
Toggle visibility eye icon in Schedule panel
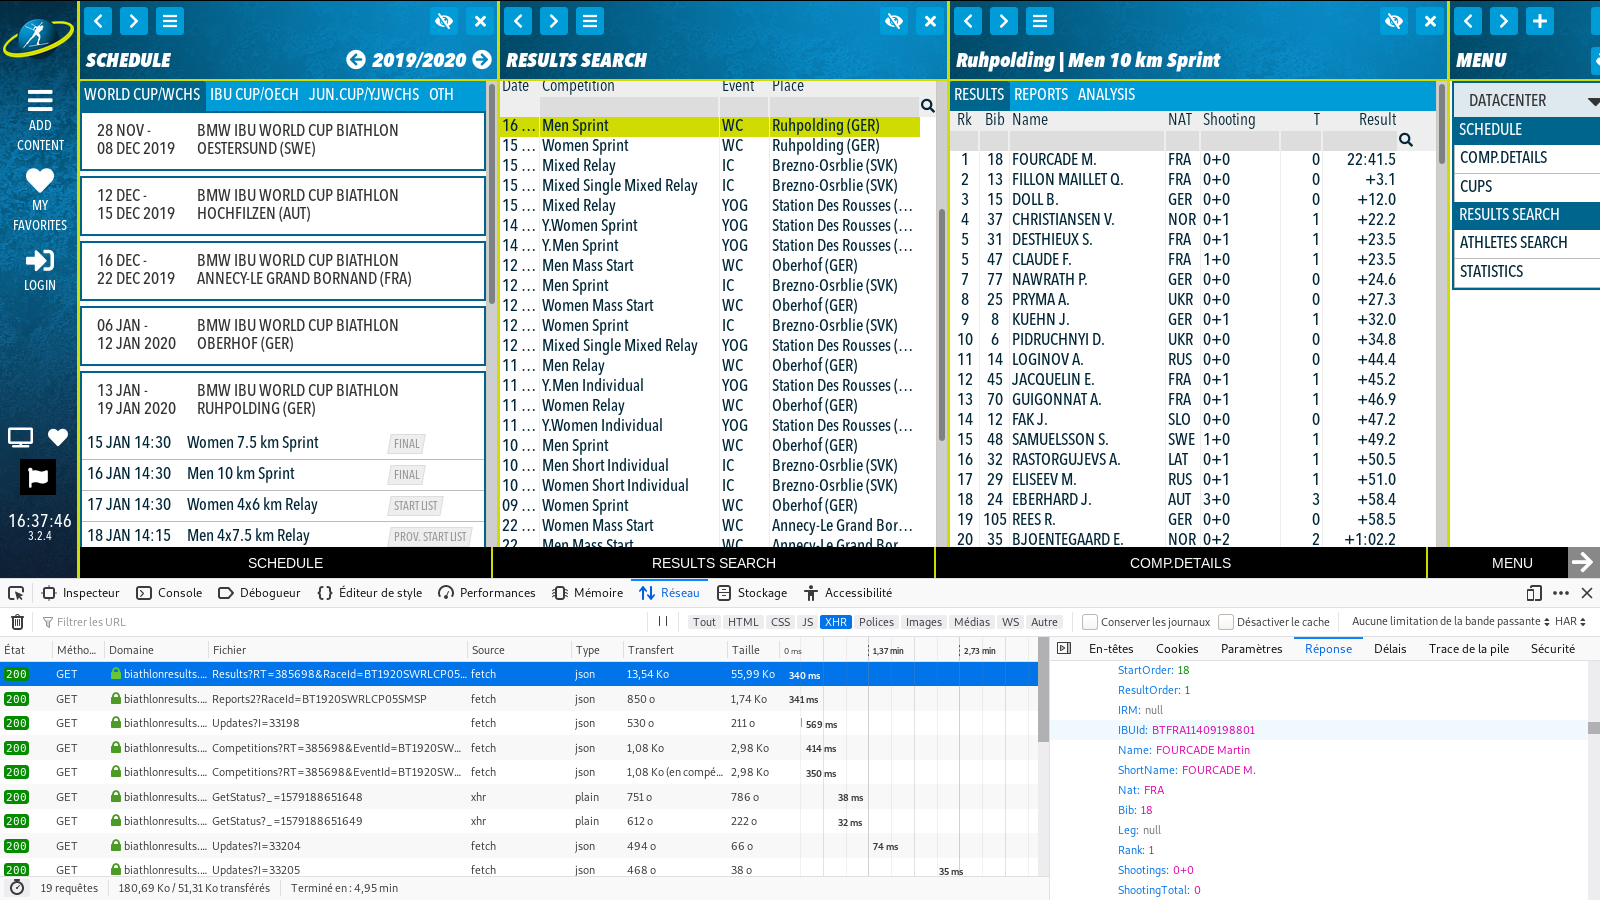pos(444,21)
